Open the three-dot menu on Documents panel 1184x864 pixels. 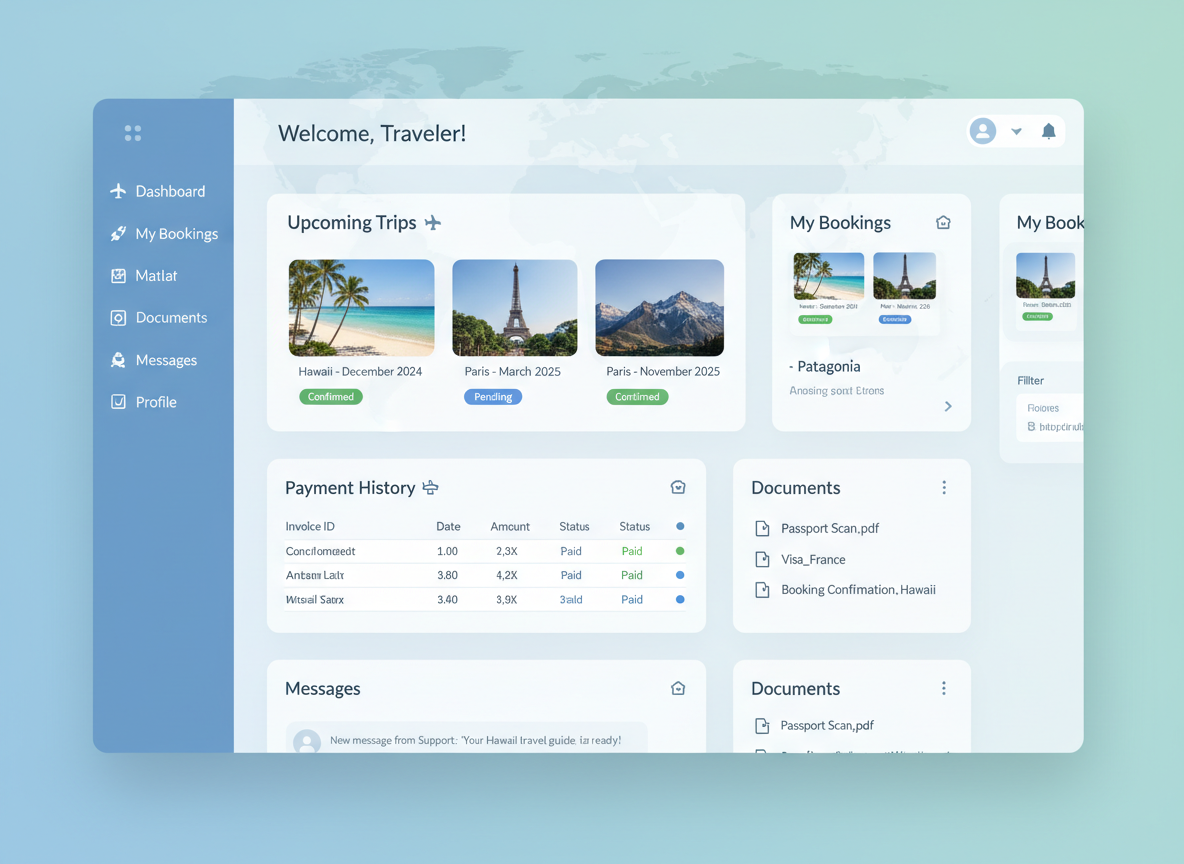pyautogui.click(x=943, y=487)
